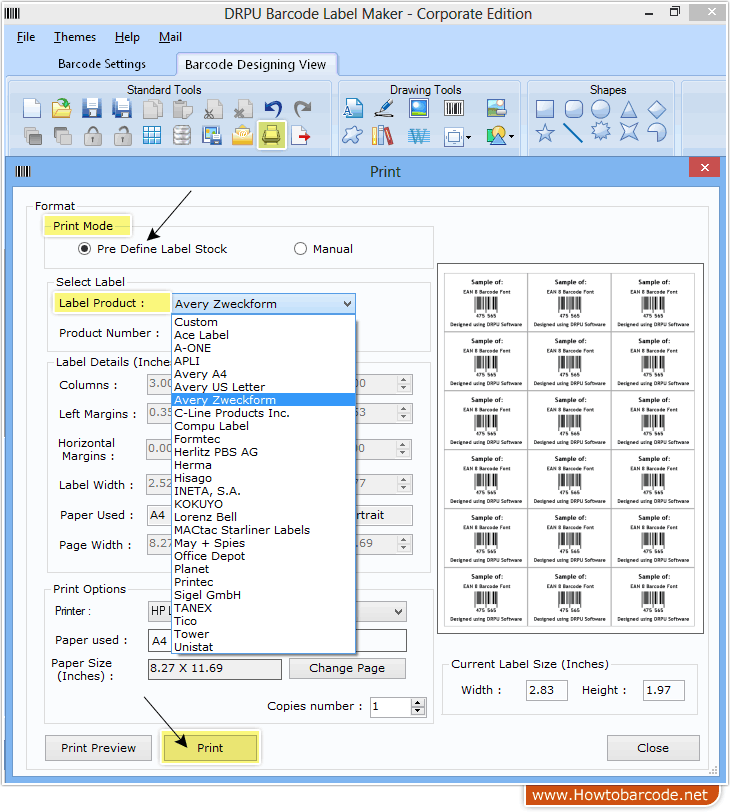Collapse the Label Product combo box
This screenshot has width=730, height=812.
pyautogui.click(x=347, y=304)
